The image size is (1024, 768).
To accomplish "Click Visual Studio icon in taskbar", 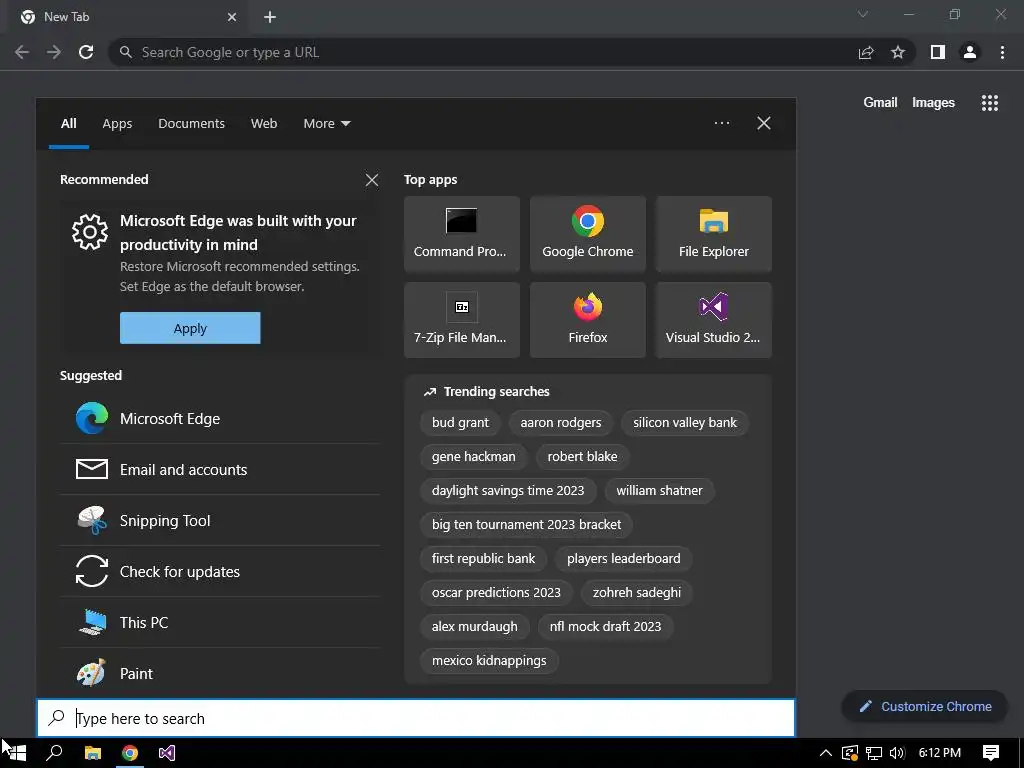I will [x=167, y=753].
